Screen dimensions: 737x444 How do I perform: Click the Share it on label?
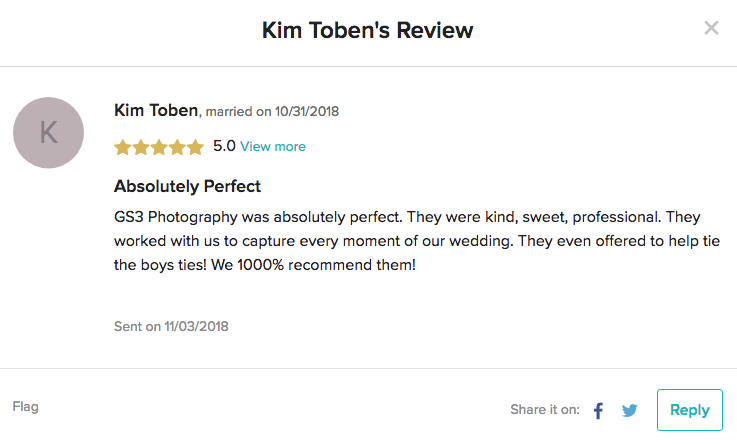coord(545,410)
